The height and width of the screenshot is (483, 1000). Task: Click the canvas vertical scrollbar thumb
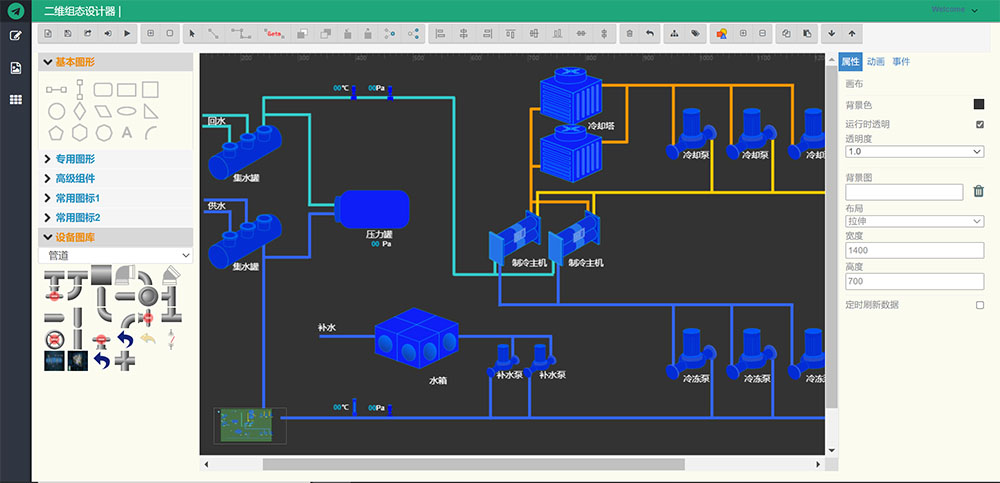coord(831,237)
